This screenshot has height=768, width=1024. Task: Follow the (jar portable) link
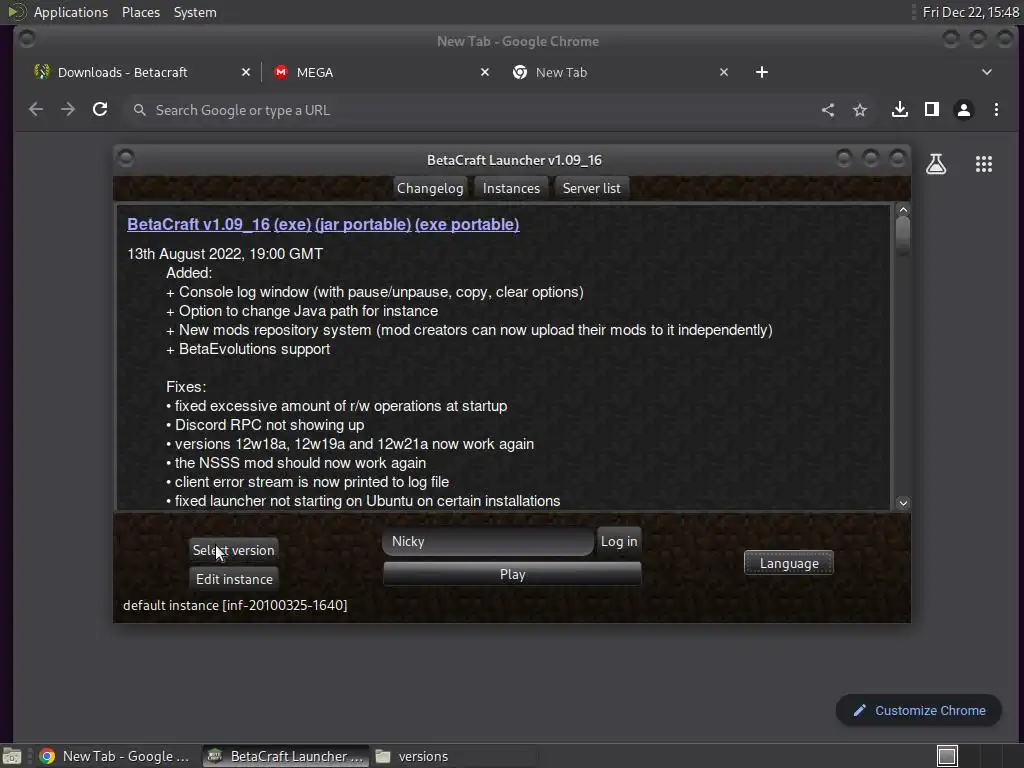click(363, 225)
